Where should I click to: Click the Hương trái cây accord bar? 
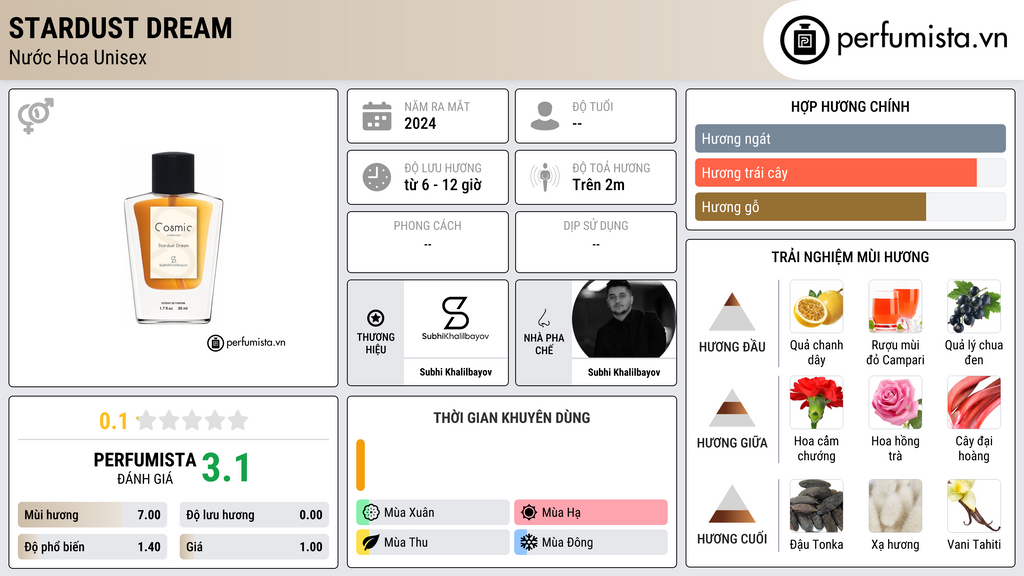[850, 172]
